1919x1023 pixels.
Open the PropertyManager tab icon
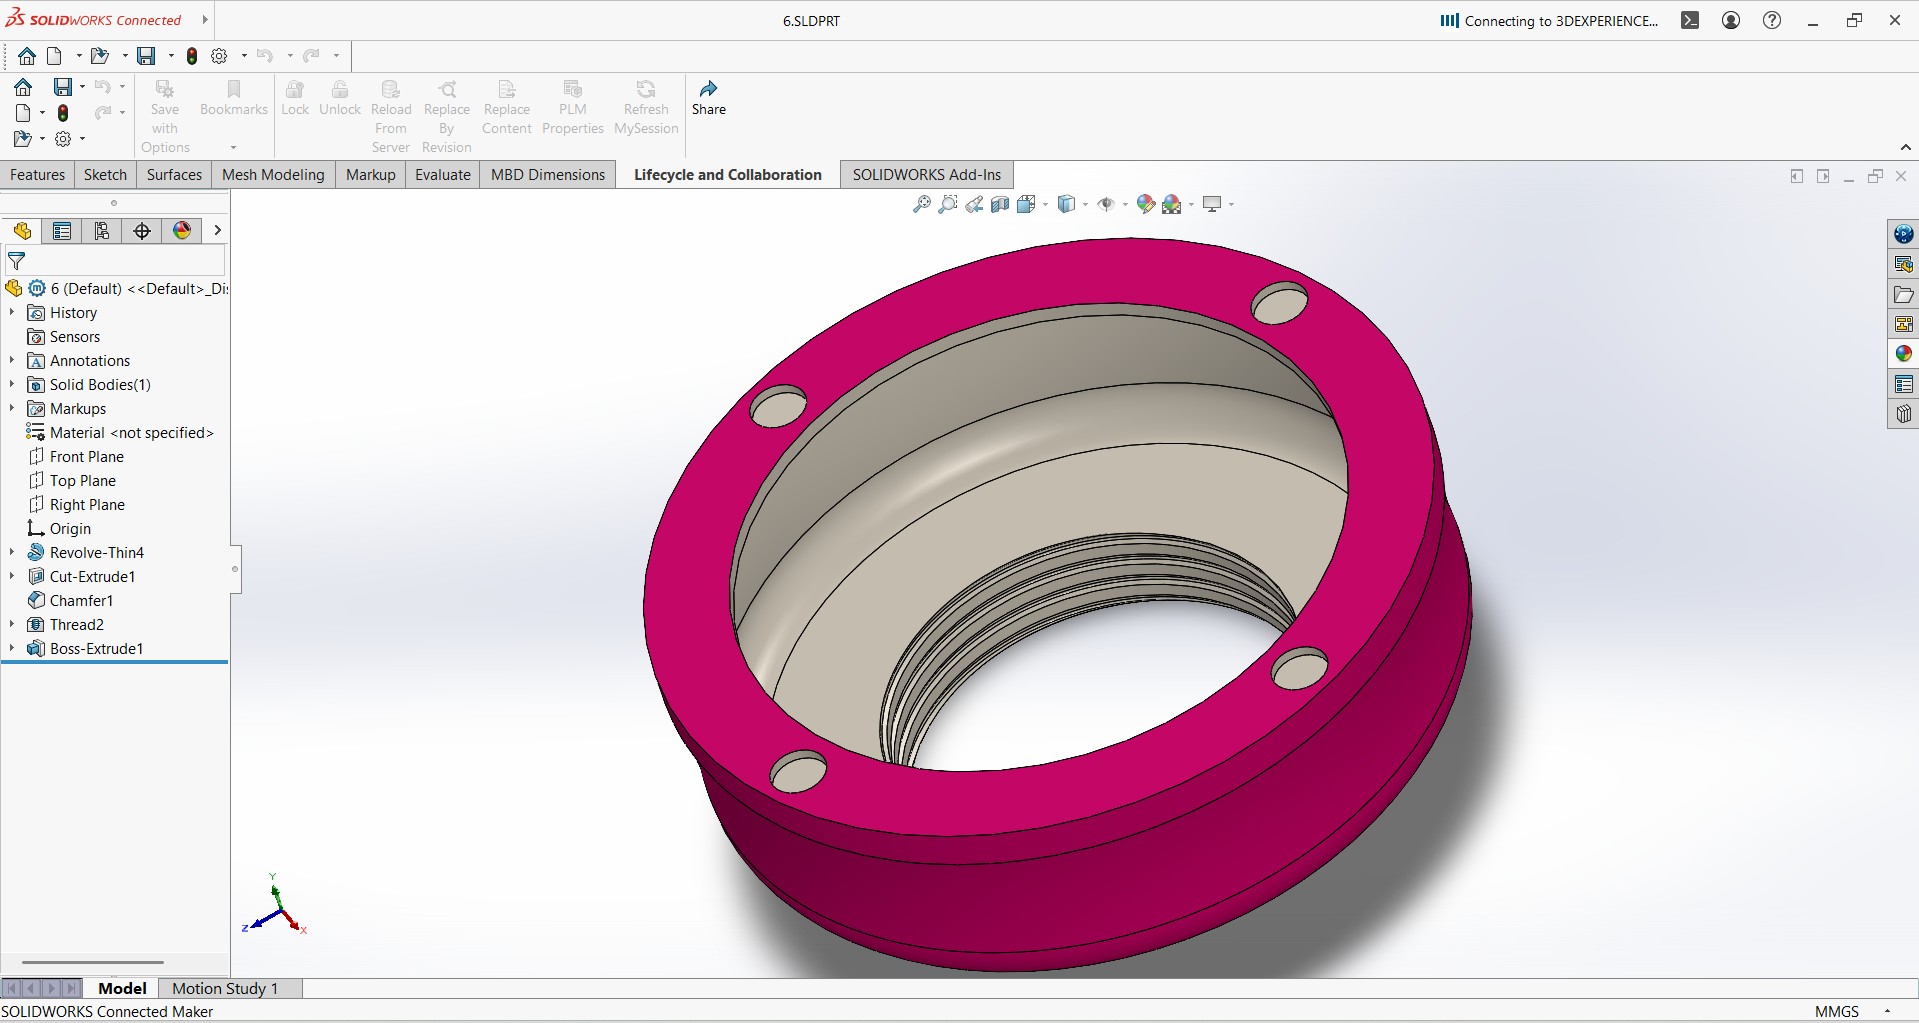(62, 231)
